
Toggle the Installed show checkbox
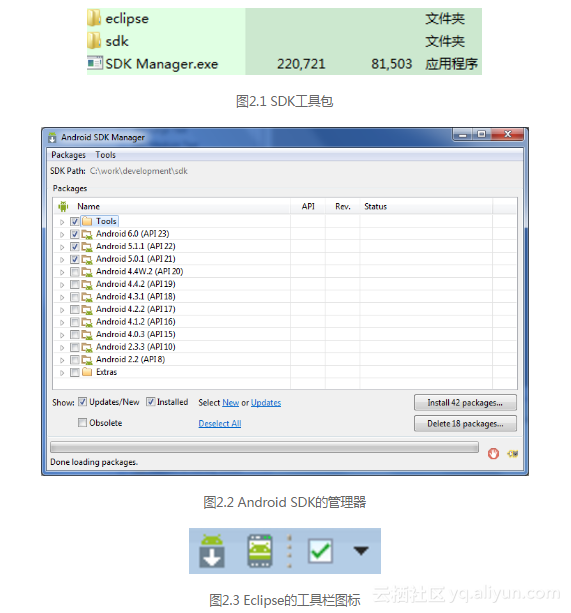[150, 402]
